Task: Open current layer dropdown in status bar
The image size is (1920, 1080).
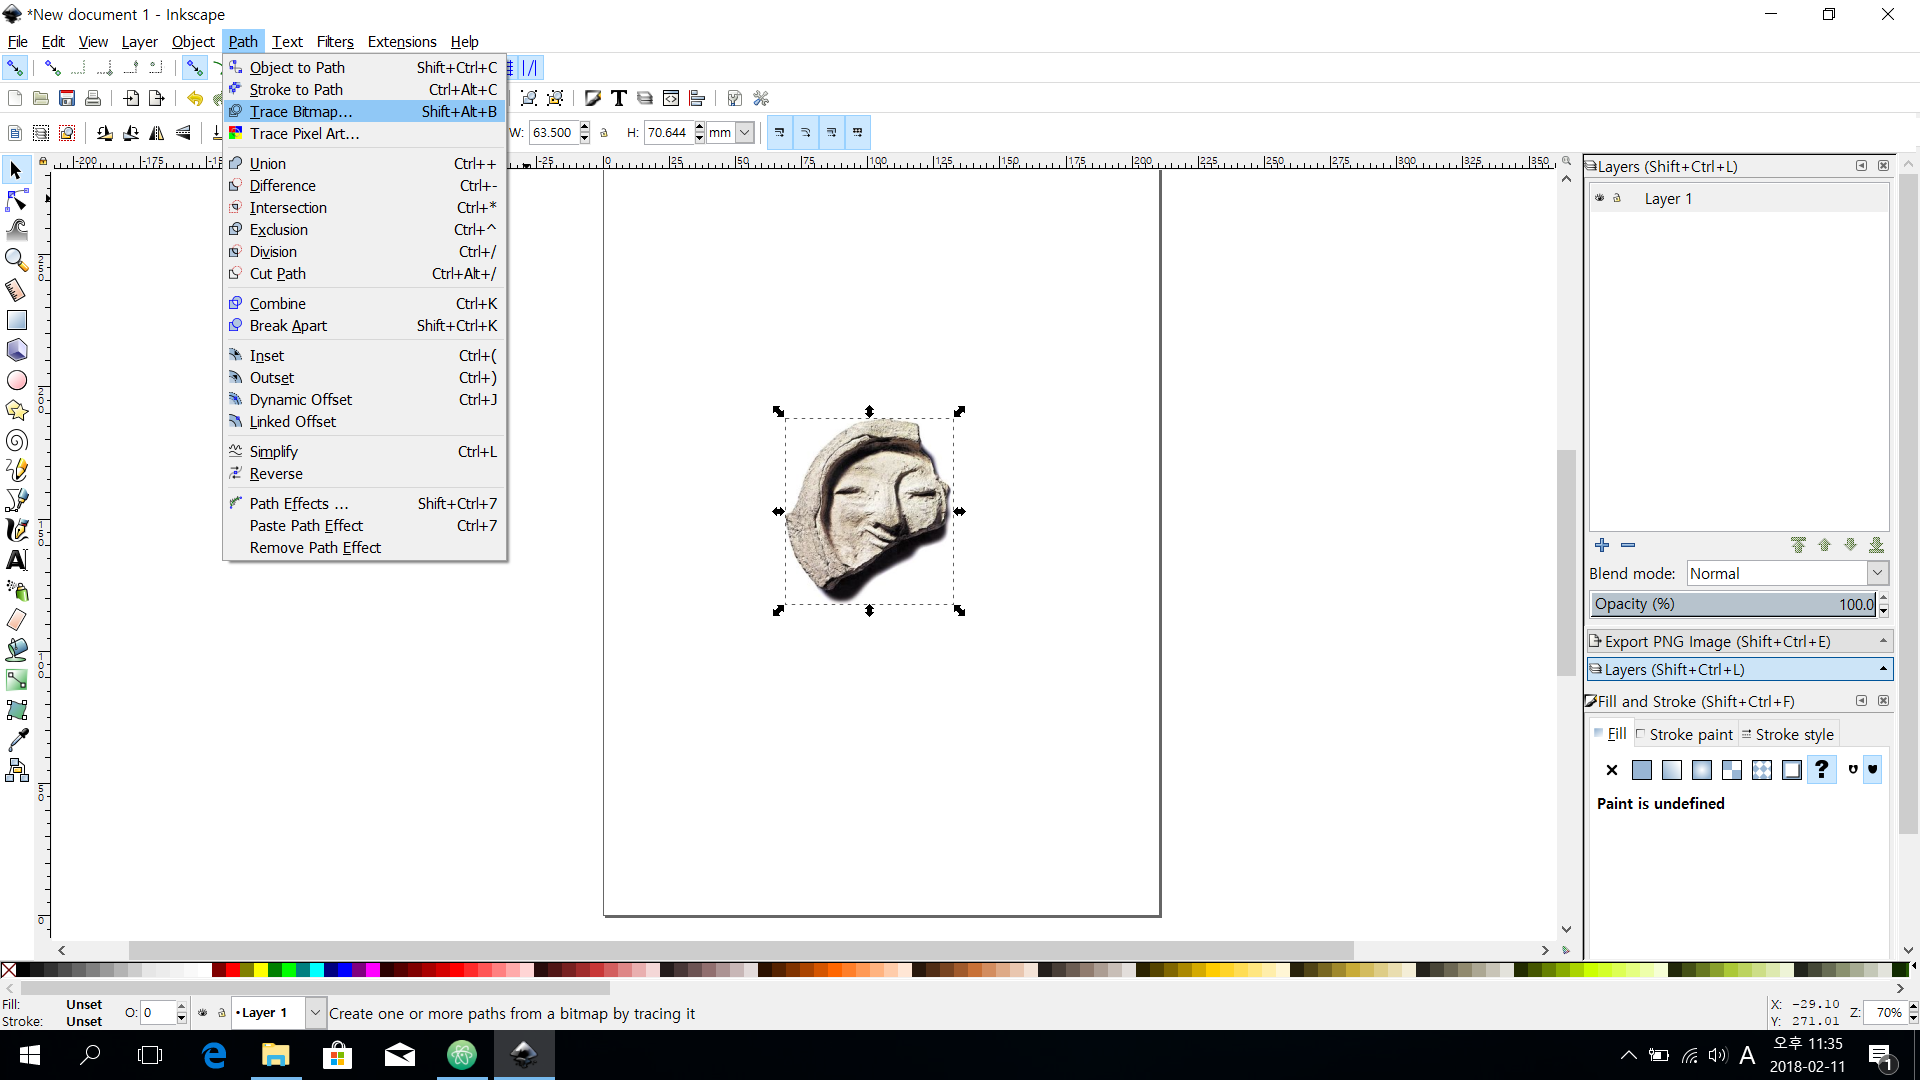Action: pyautogui.click(x=315, y=1012)
